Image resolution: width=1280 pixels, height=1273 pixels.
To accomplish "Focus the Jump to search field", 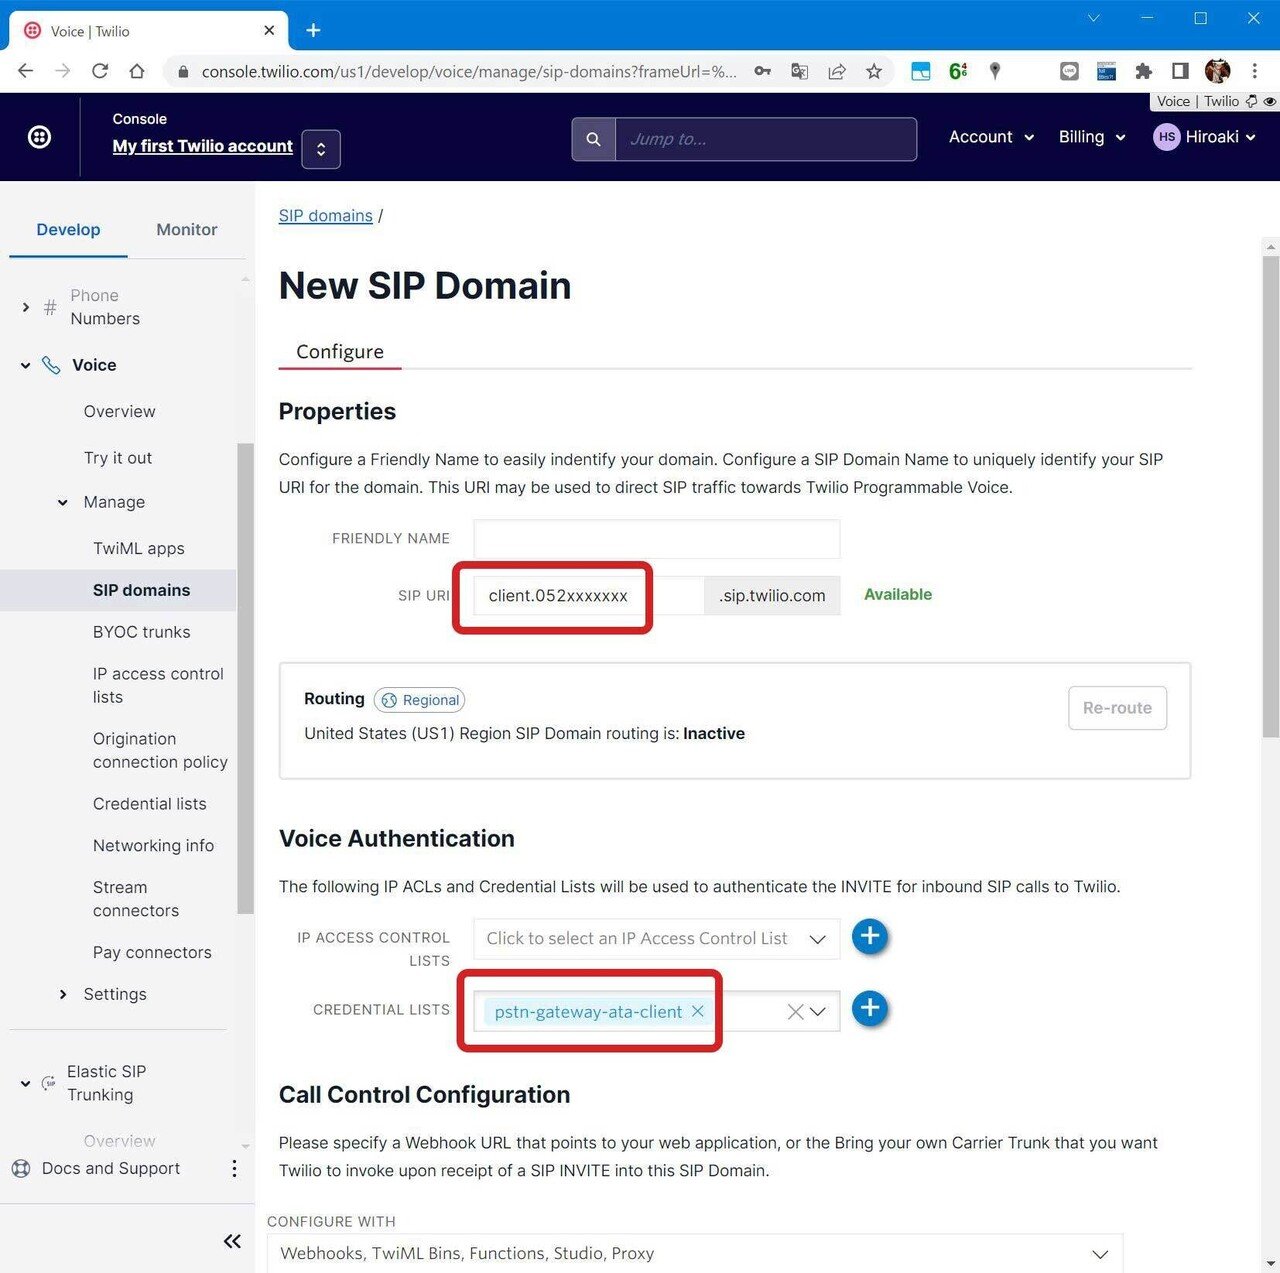I will click(765, 139).
